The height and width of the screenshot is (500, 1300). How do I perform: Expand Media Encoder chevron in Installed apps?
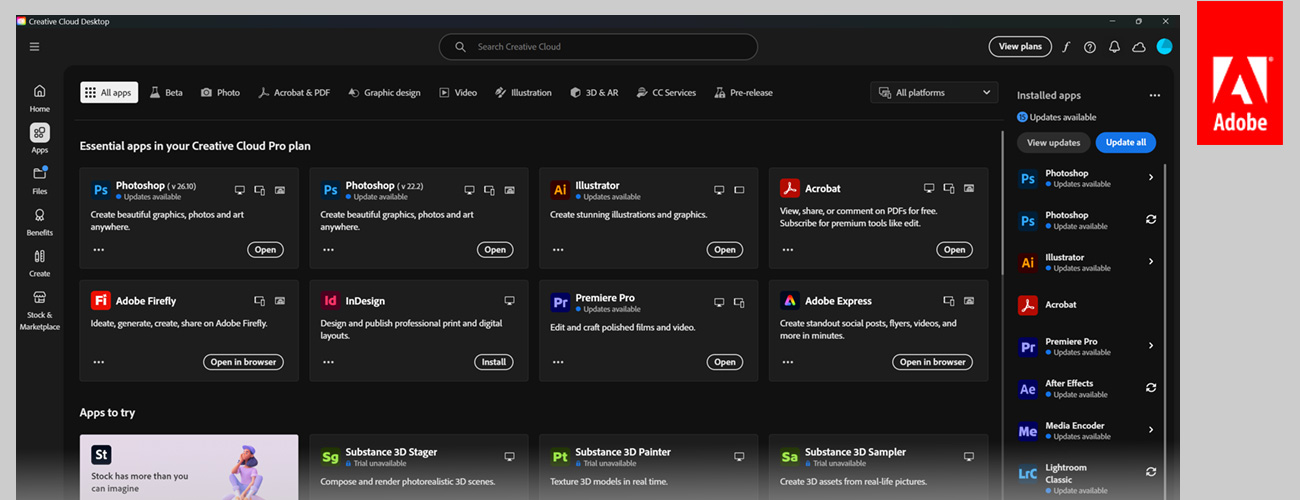(1151, 430)
